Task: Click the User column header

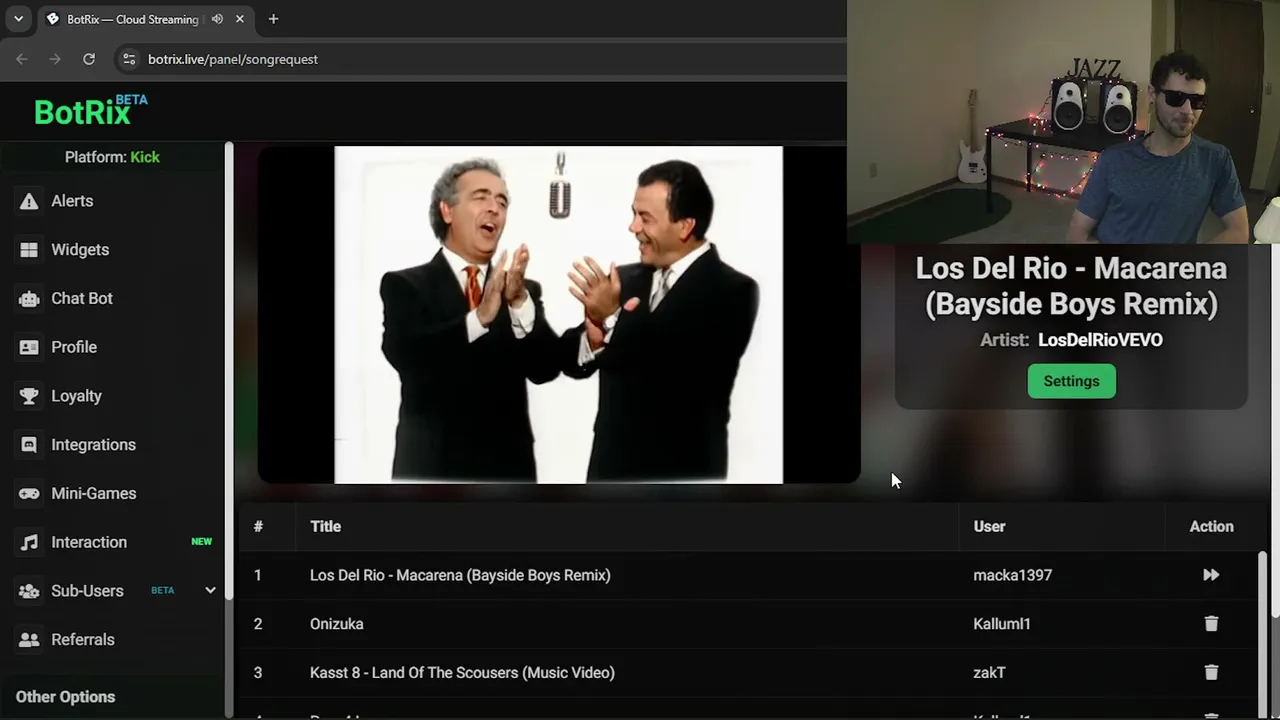Action: [989, 527]
